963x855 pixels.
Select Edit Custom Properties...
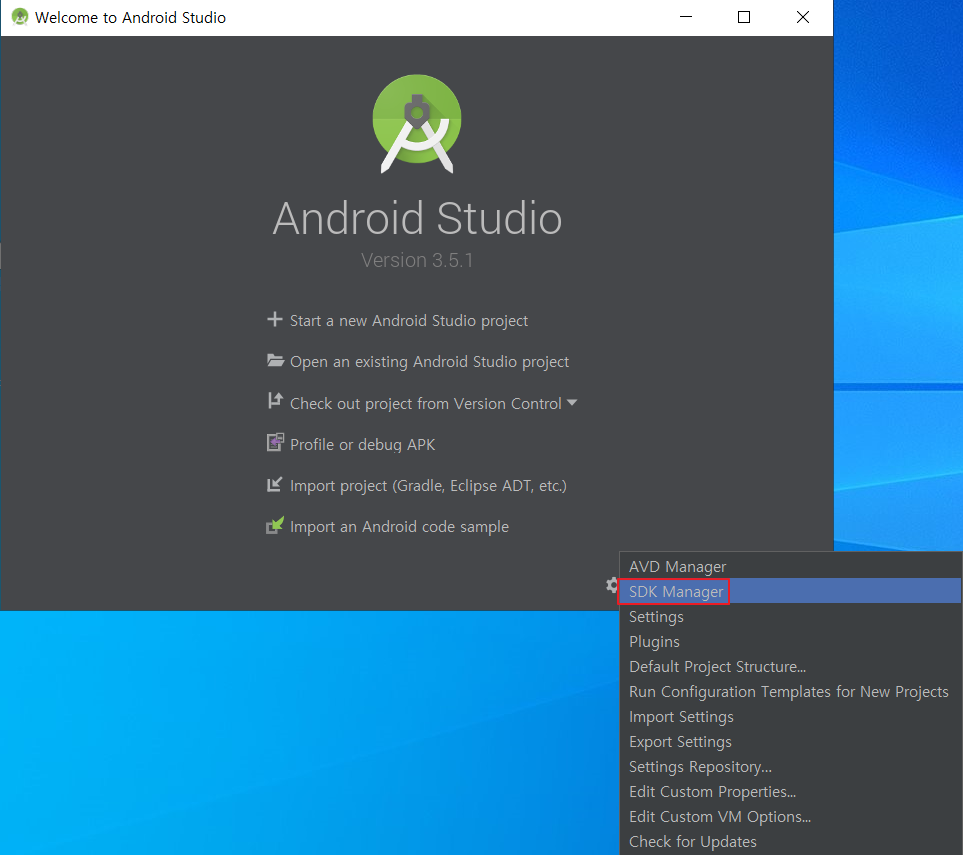point(790,792)
